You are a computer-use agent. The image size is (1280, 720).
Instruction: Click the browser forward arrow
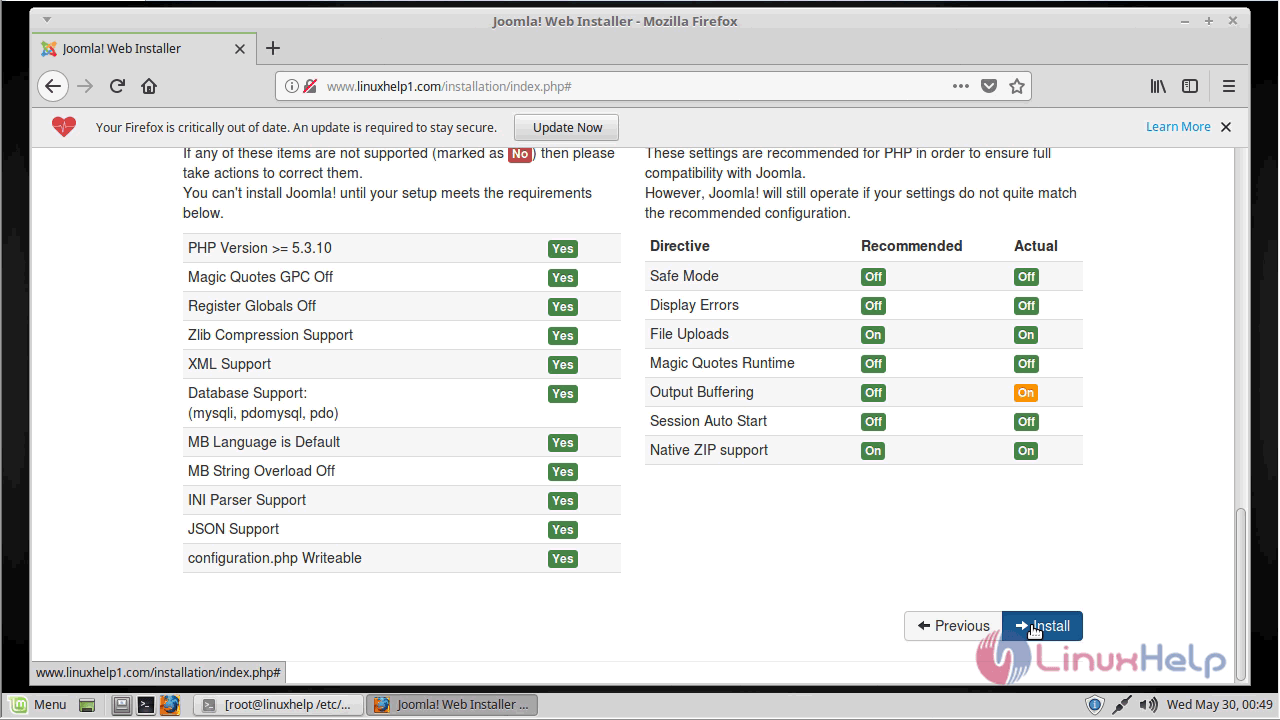click(85, 86)
